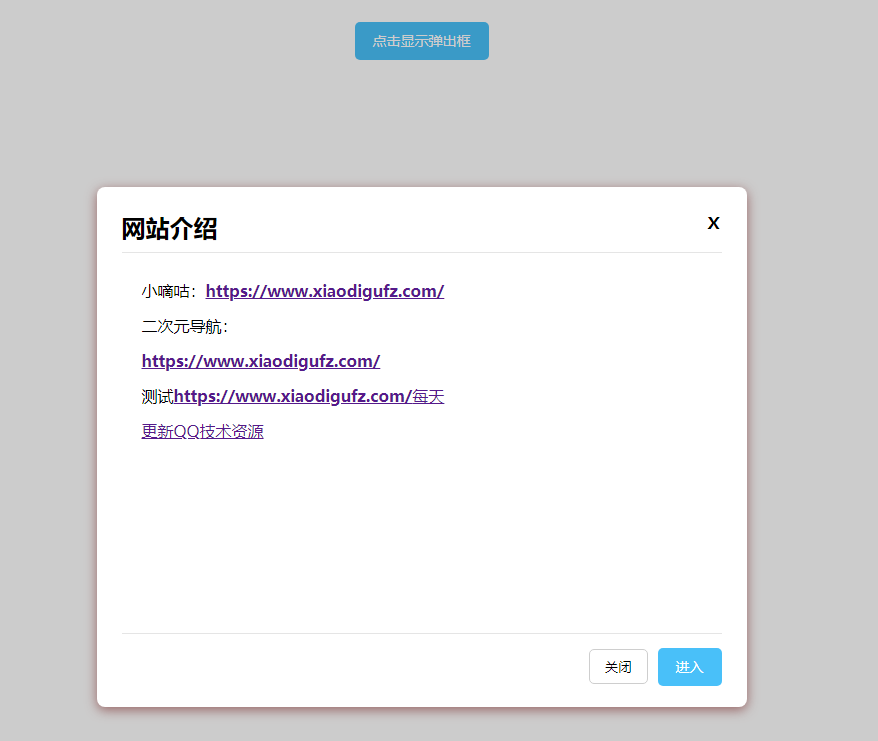Open the 更新QQ技术资源 link
Viewport: 878px width, 741px height.
coord(203,431)
